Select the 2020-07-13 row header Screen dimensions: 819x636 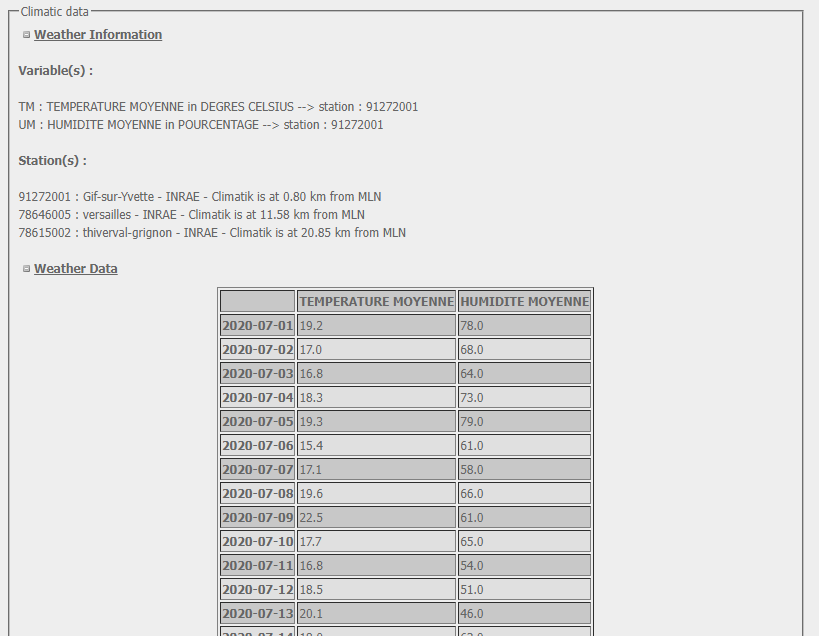click(258, 614)
